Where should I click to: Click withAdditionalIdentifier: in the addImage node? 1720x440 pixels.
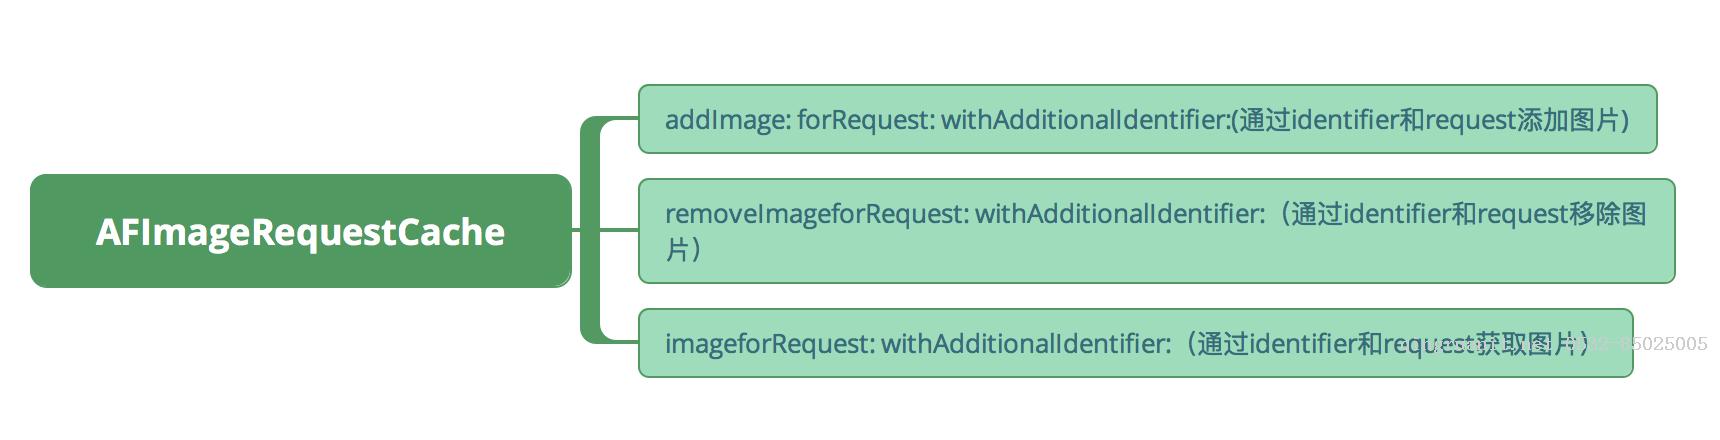1085,120
